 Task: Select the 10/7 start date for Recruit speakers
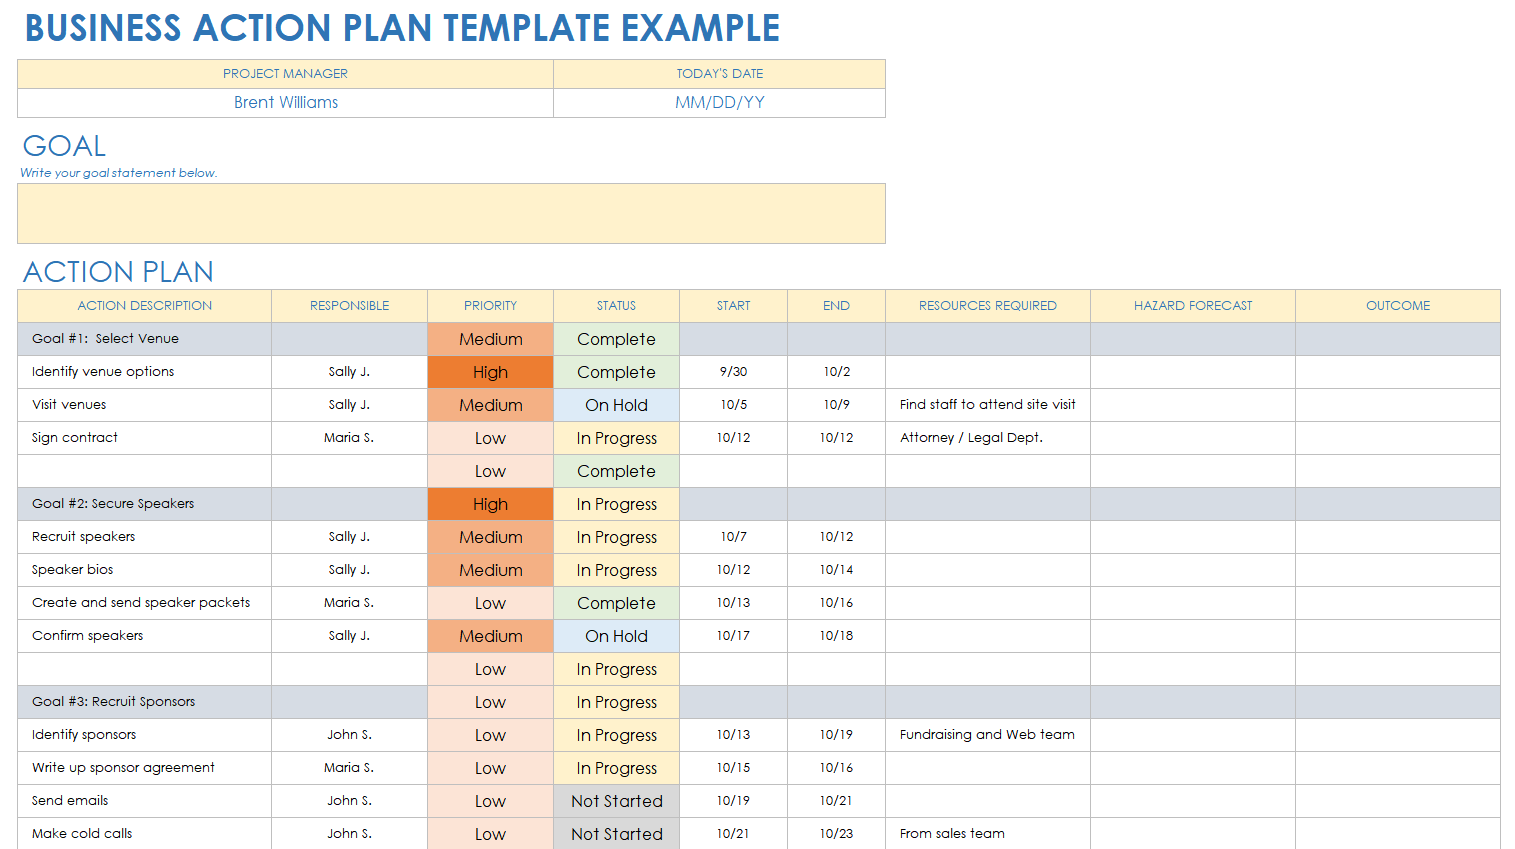click(x=733, y=537)
